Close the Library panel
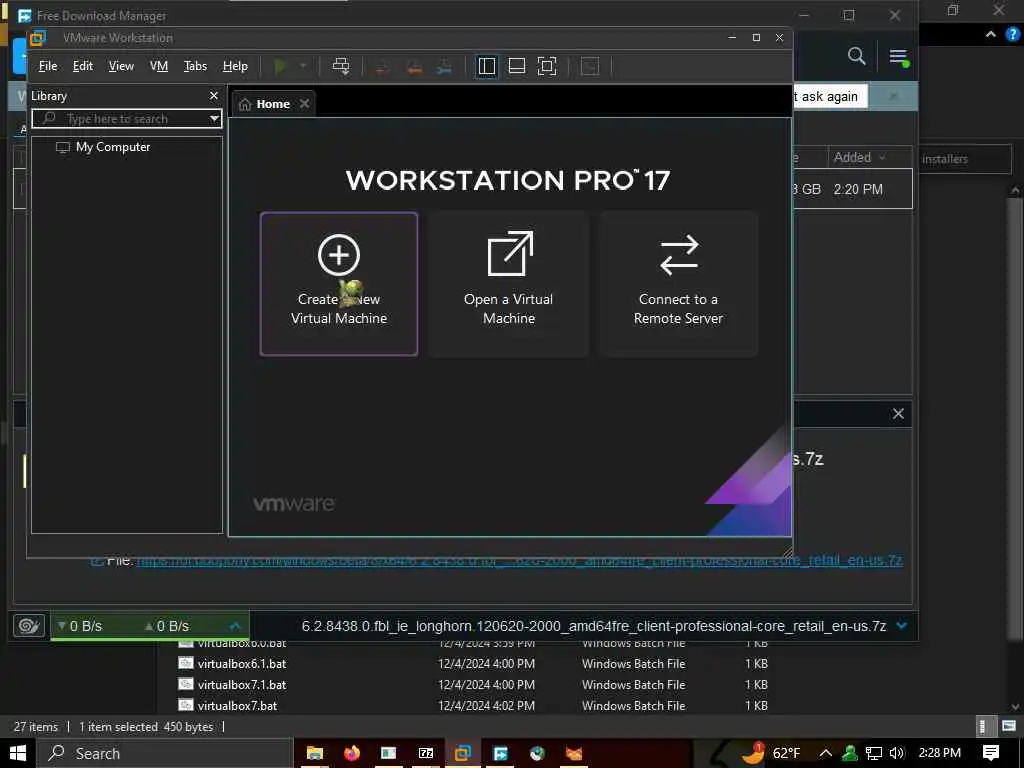This screenshot has width=1024, height=768. 214,95
